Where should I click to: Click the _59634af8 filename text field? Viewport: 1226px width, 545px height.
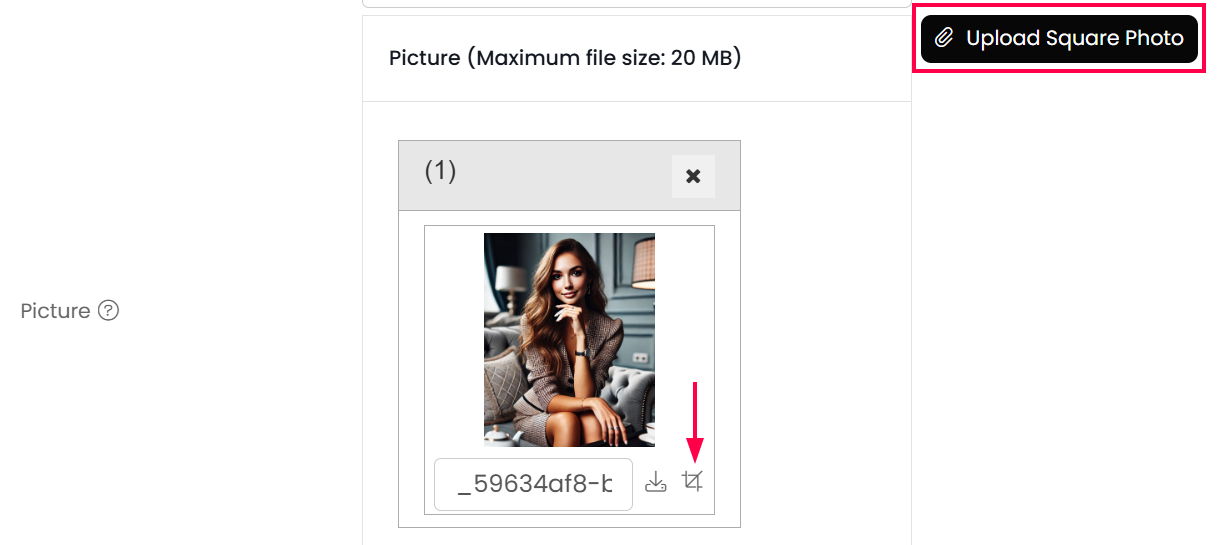(x=533, y=485)
